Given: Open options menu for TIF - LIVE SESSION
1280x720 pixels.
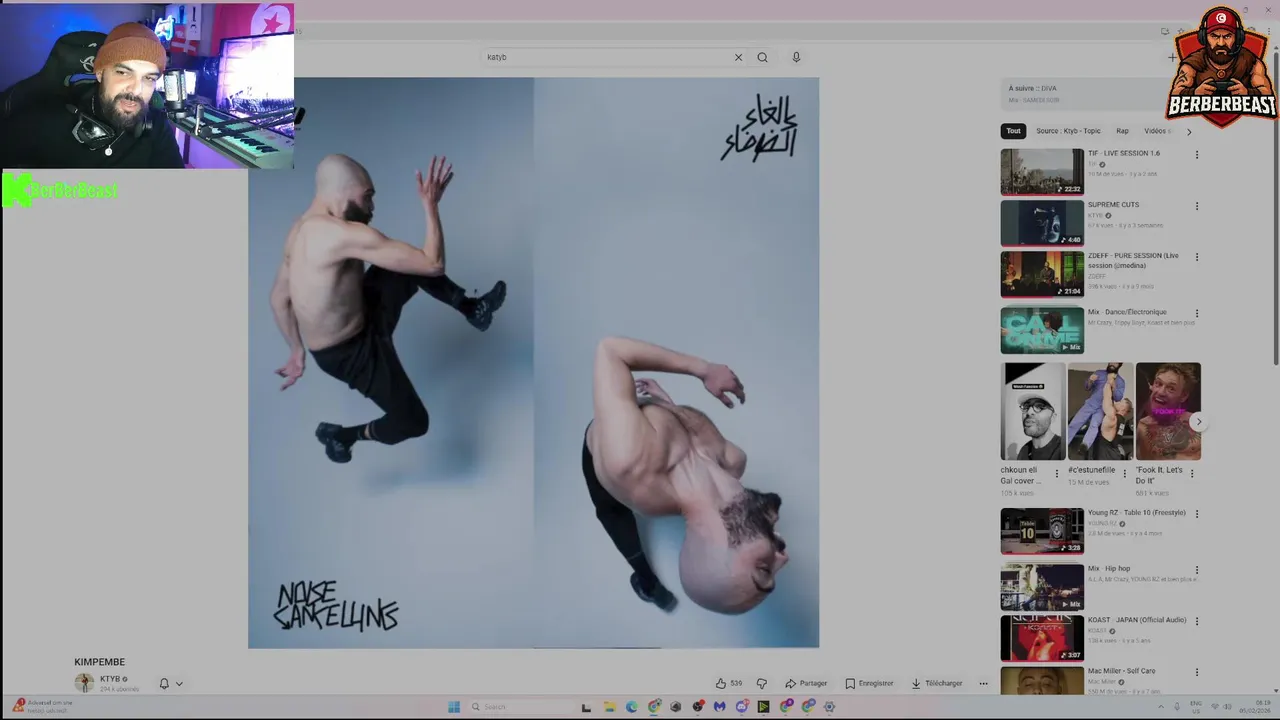Looking at the screenshot, I should coord(1196,155).
